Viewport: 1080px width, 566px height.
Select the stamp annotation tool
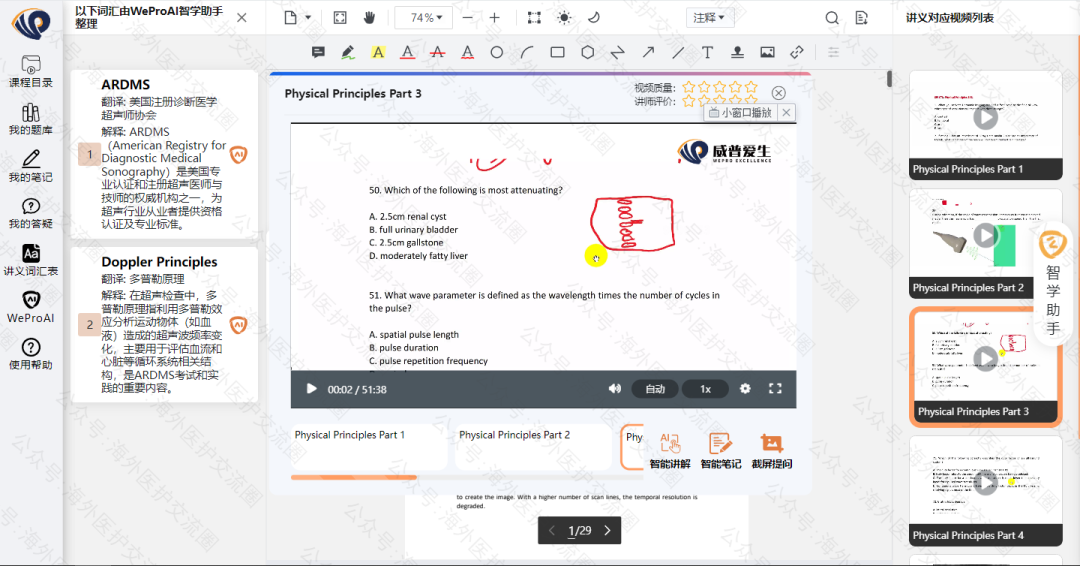(x=737, y=52)
